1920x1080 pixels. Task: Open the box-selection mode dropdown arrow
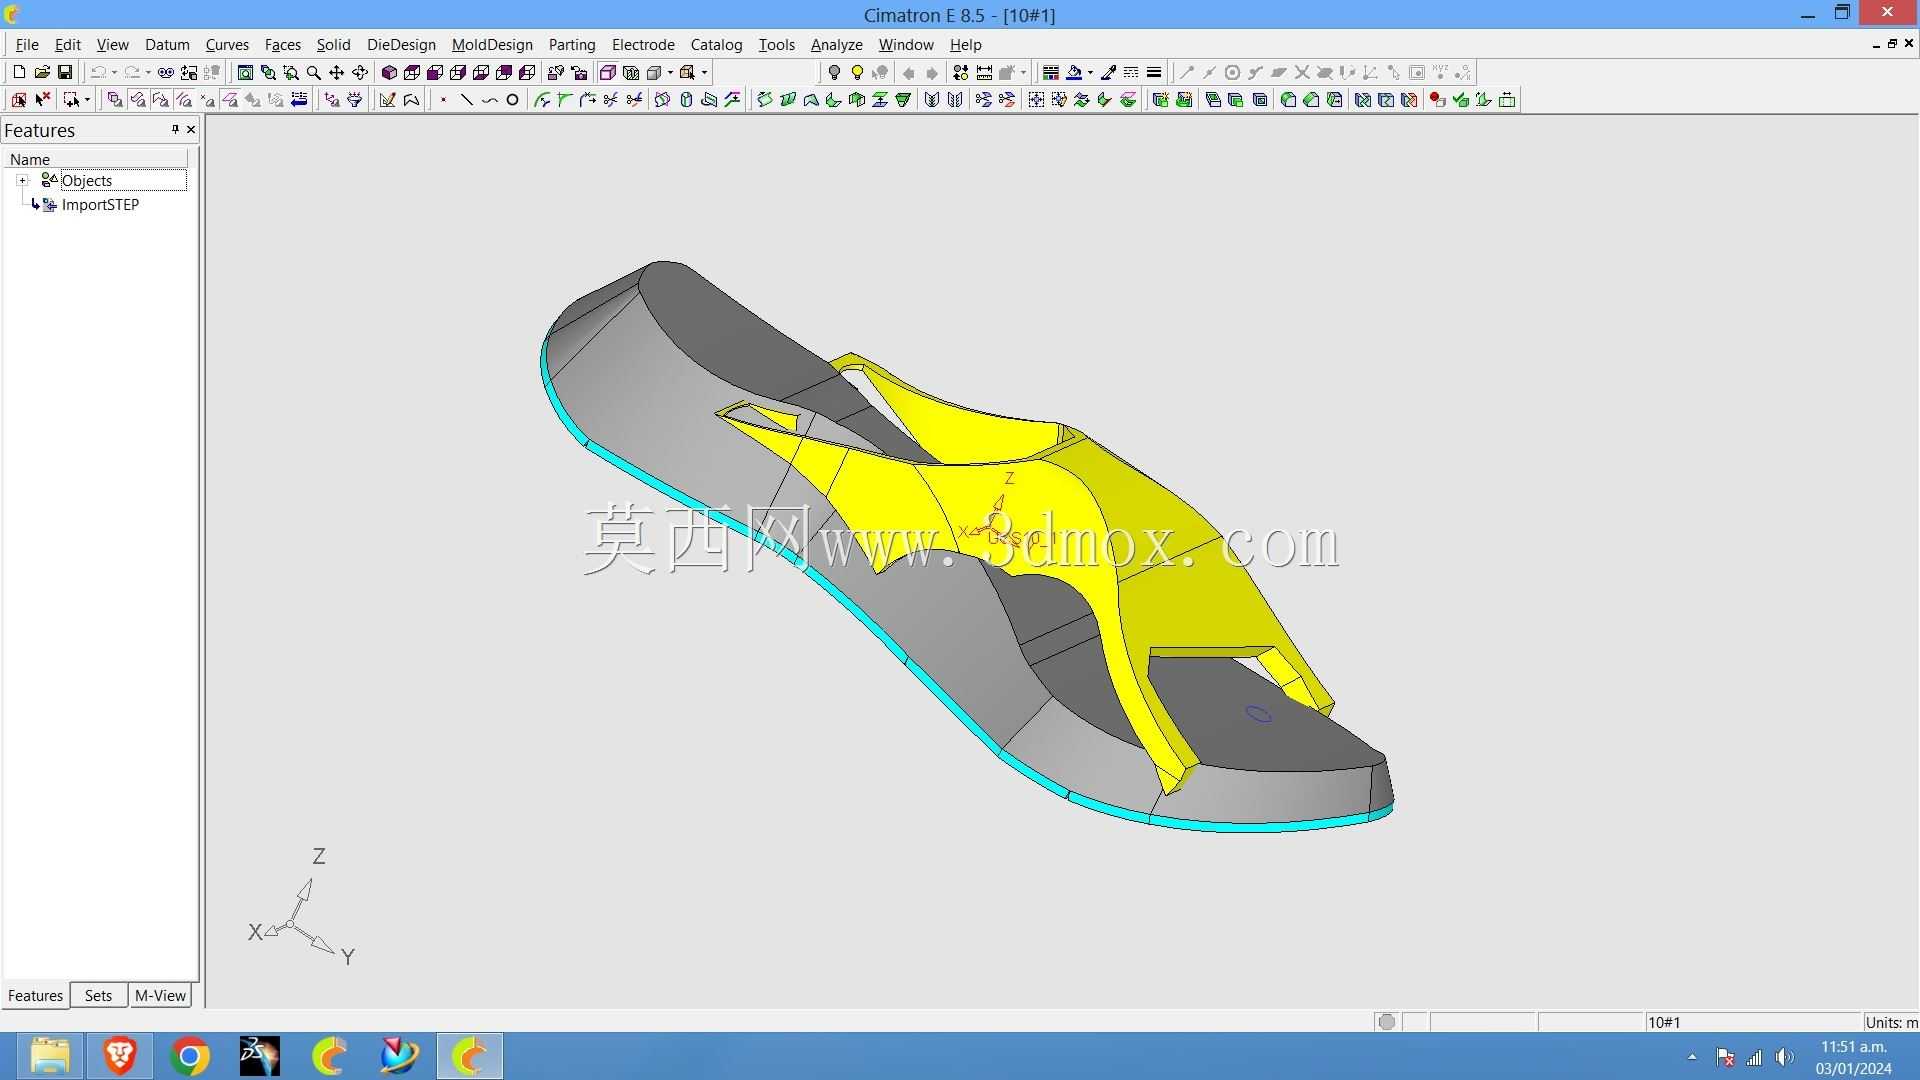click(87, 100)
